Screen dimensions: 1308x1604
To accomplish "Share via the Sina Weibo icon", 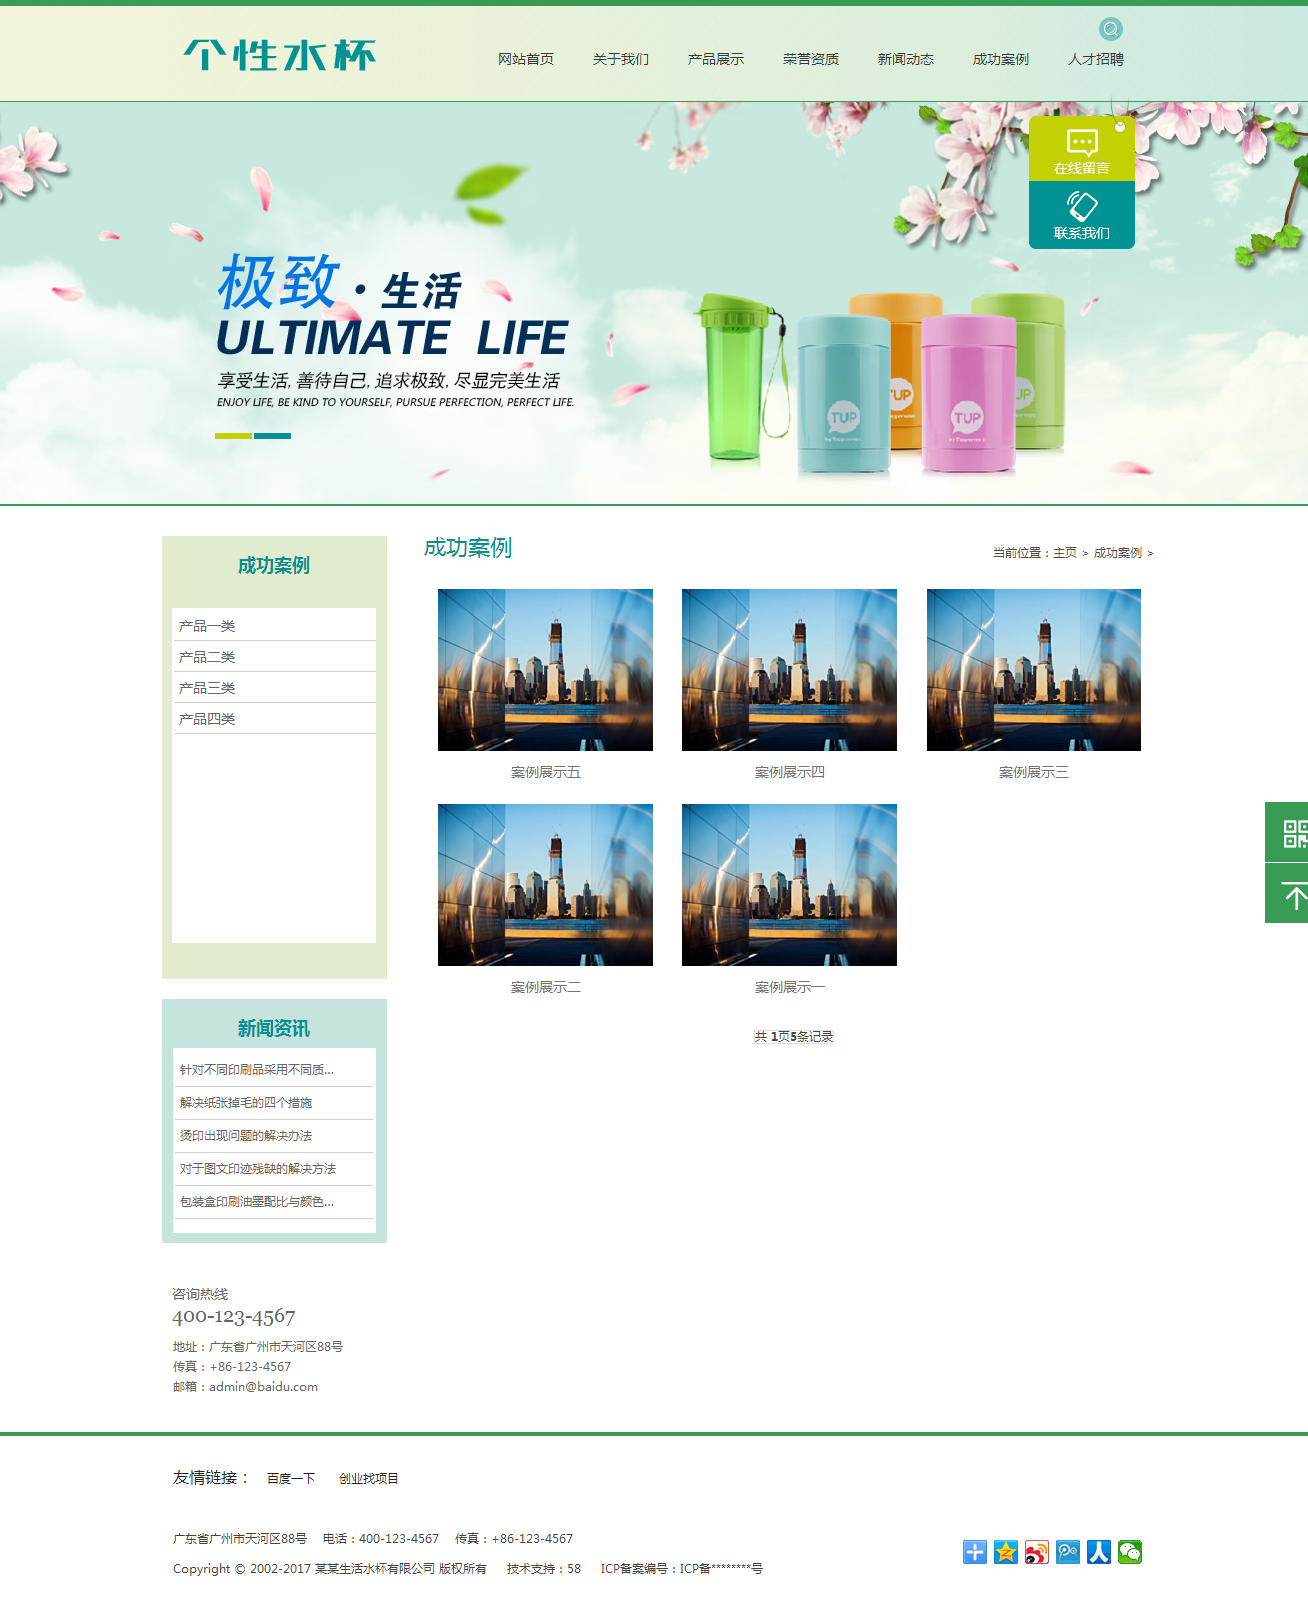I will click(x=1037, y=1552).
